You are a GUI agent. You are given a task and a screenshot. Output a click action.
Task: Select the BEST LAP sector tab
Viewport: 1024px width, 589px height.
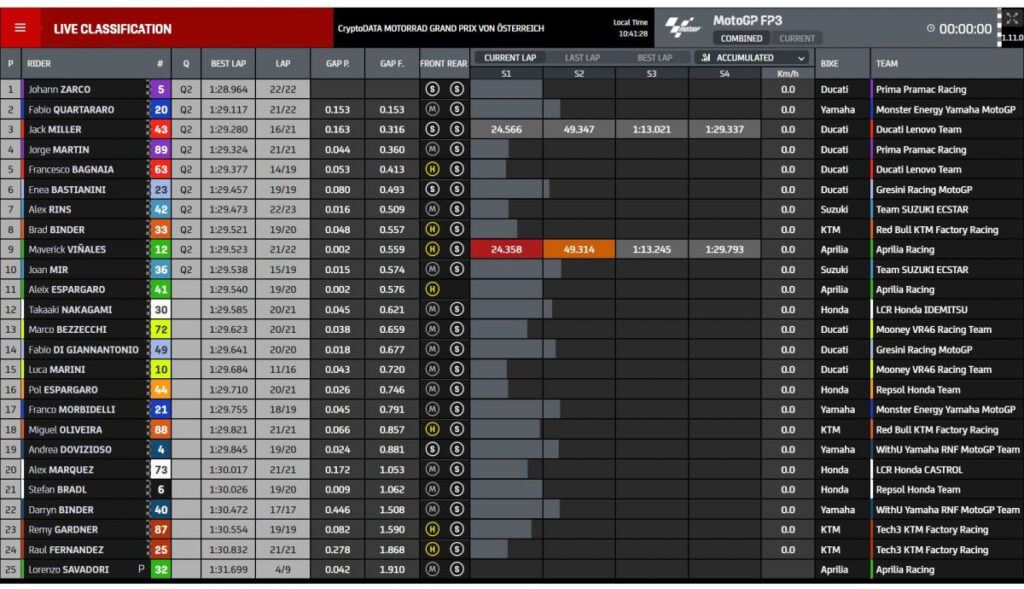click(x=654, y=57)
